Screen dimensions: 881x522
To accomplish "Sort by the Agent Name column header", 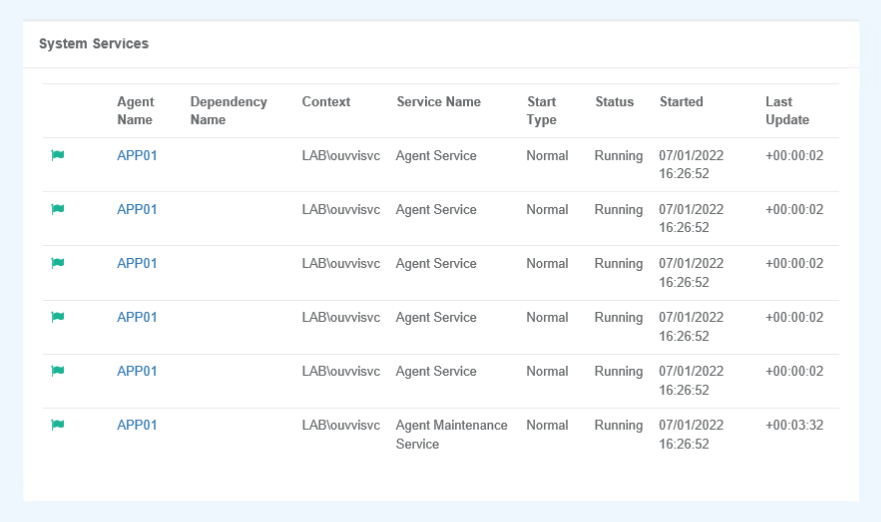I will coord(135,111).
